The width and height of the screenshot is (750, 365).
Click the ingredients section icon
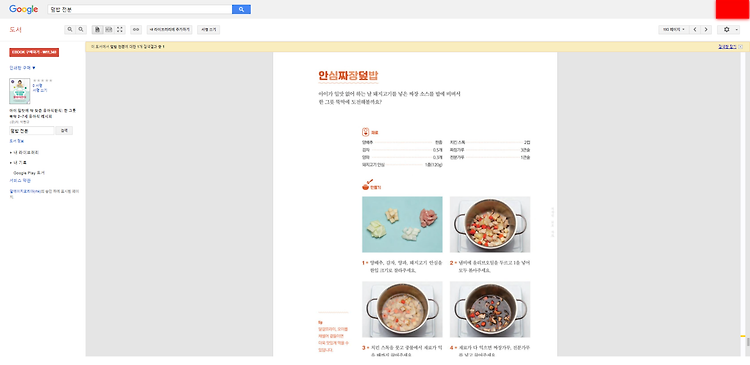365,133
